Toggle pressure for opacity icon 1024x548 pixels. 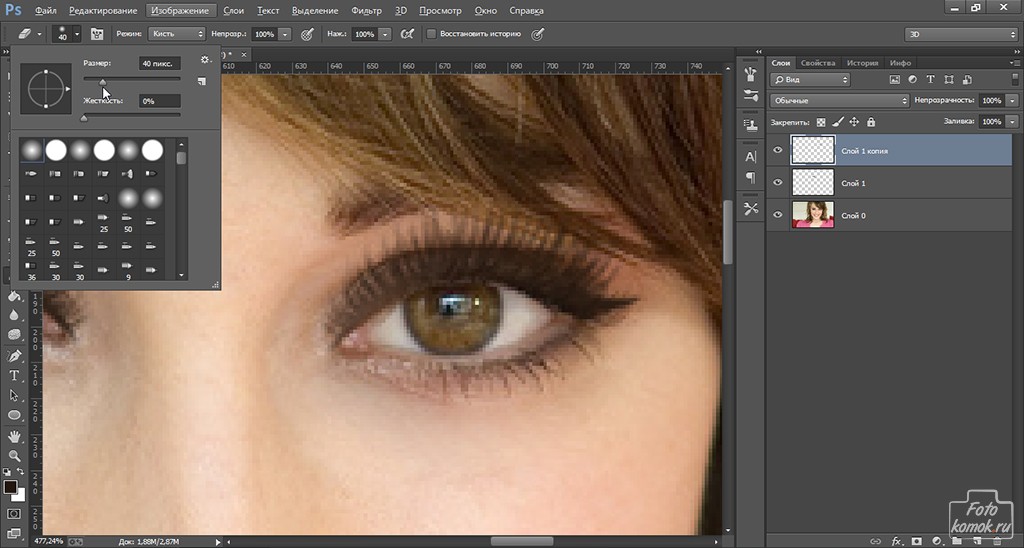(307, 34)
